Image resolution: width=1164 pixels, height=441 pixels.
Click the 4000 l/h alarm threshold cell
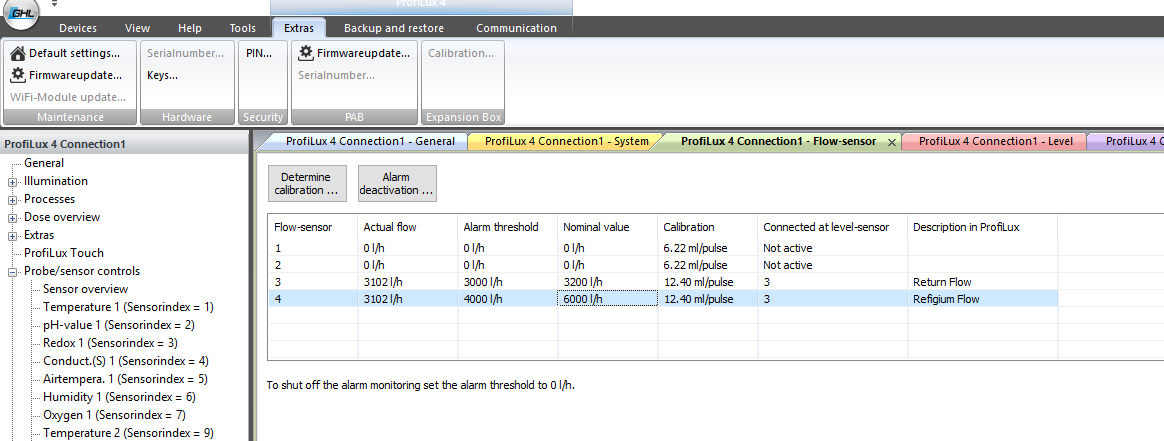[508, 299]
